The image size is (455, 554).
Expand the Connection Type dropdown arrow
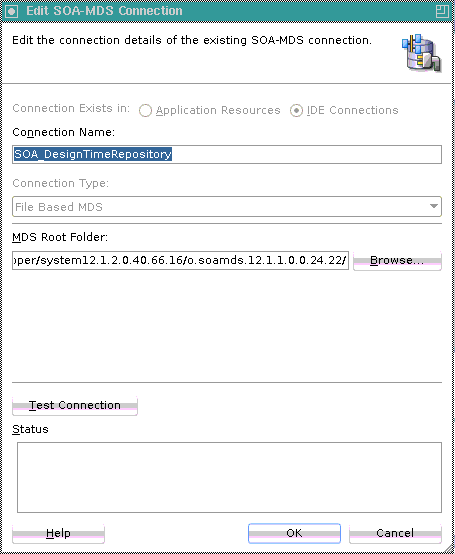(x=434, y=206)
